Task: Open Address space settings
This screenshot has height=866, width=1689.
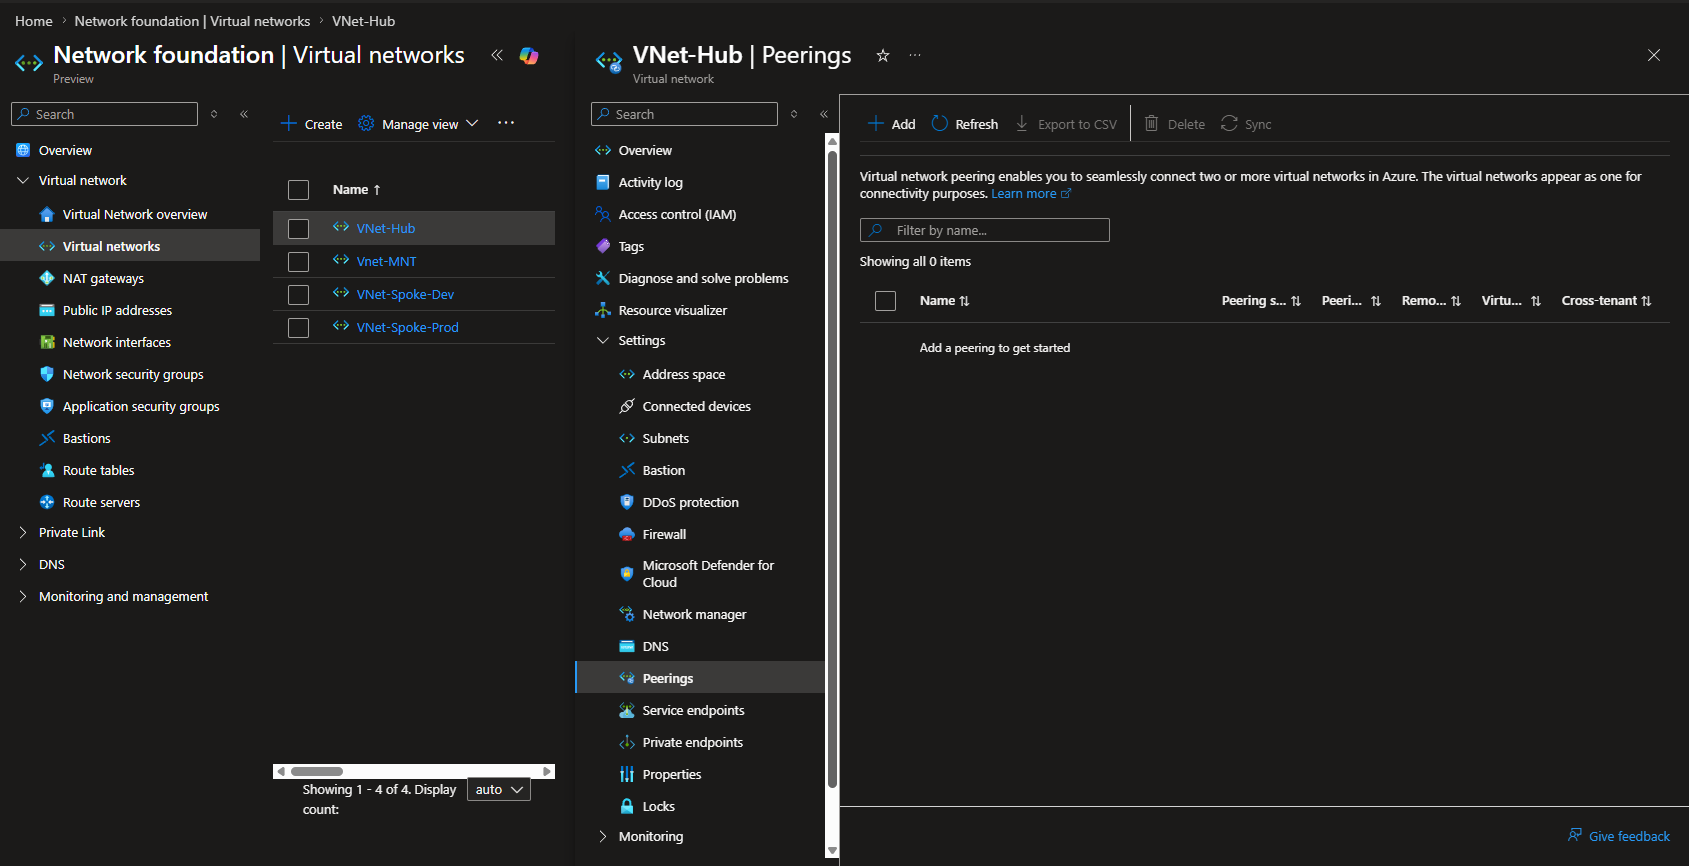Action: tap(684, 374)
